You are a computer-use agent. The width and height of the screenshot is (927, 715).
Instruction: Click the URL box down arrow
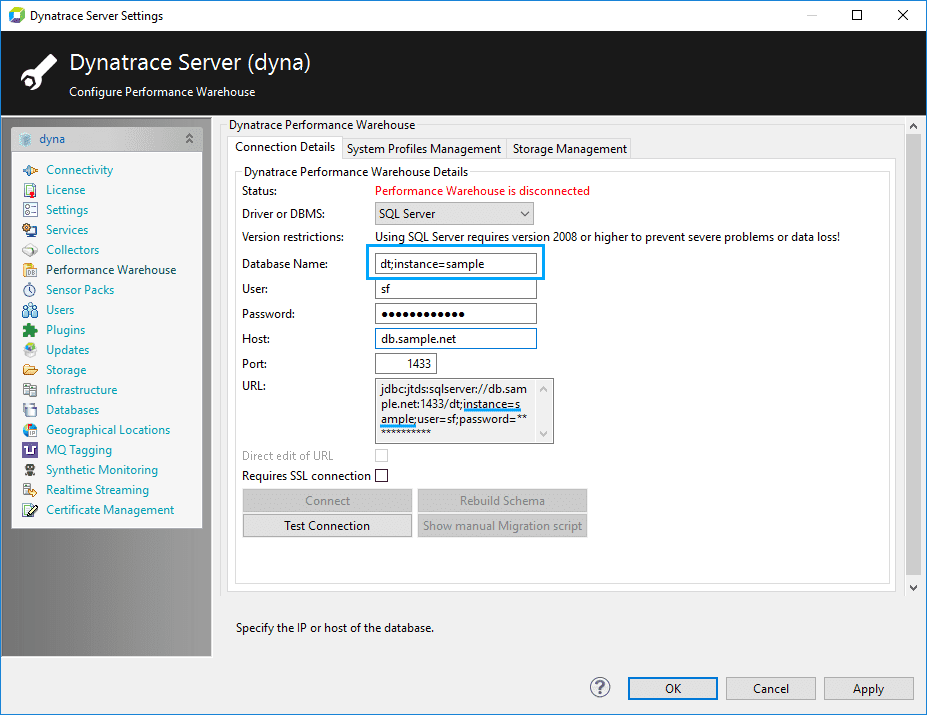(x=543, y=433)
